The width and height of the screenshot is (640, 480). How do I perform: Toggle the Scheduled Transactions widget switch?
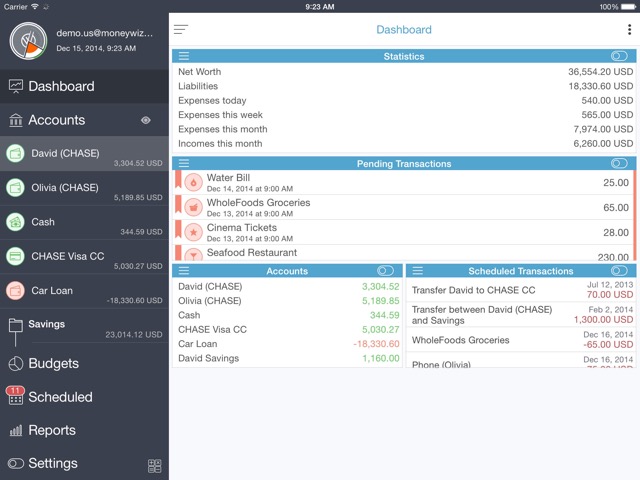click(619, 271)
